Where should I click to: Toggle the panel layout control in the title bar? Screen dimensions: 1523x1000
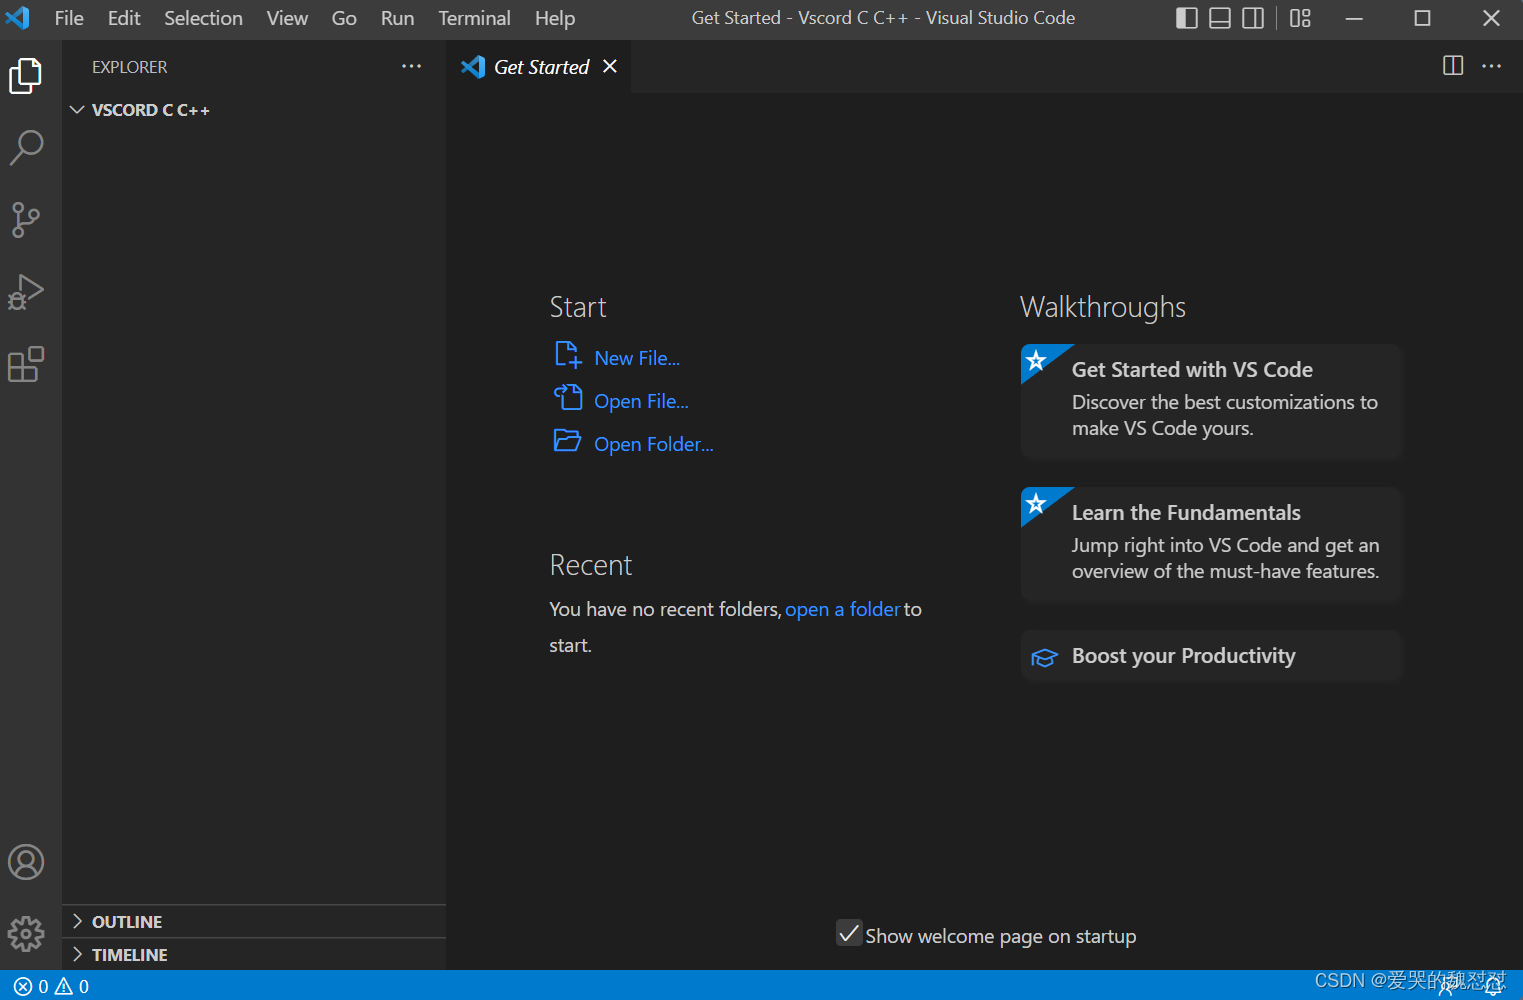pyautogui.click(x=1219, y=18)
